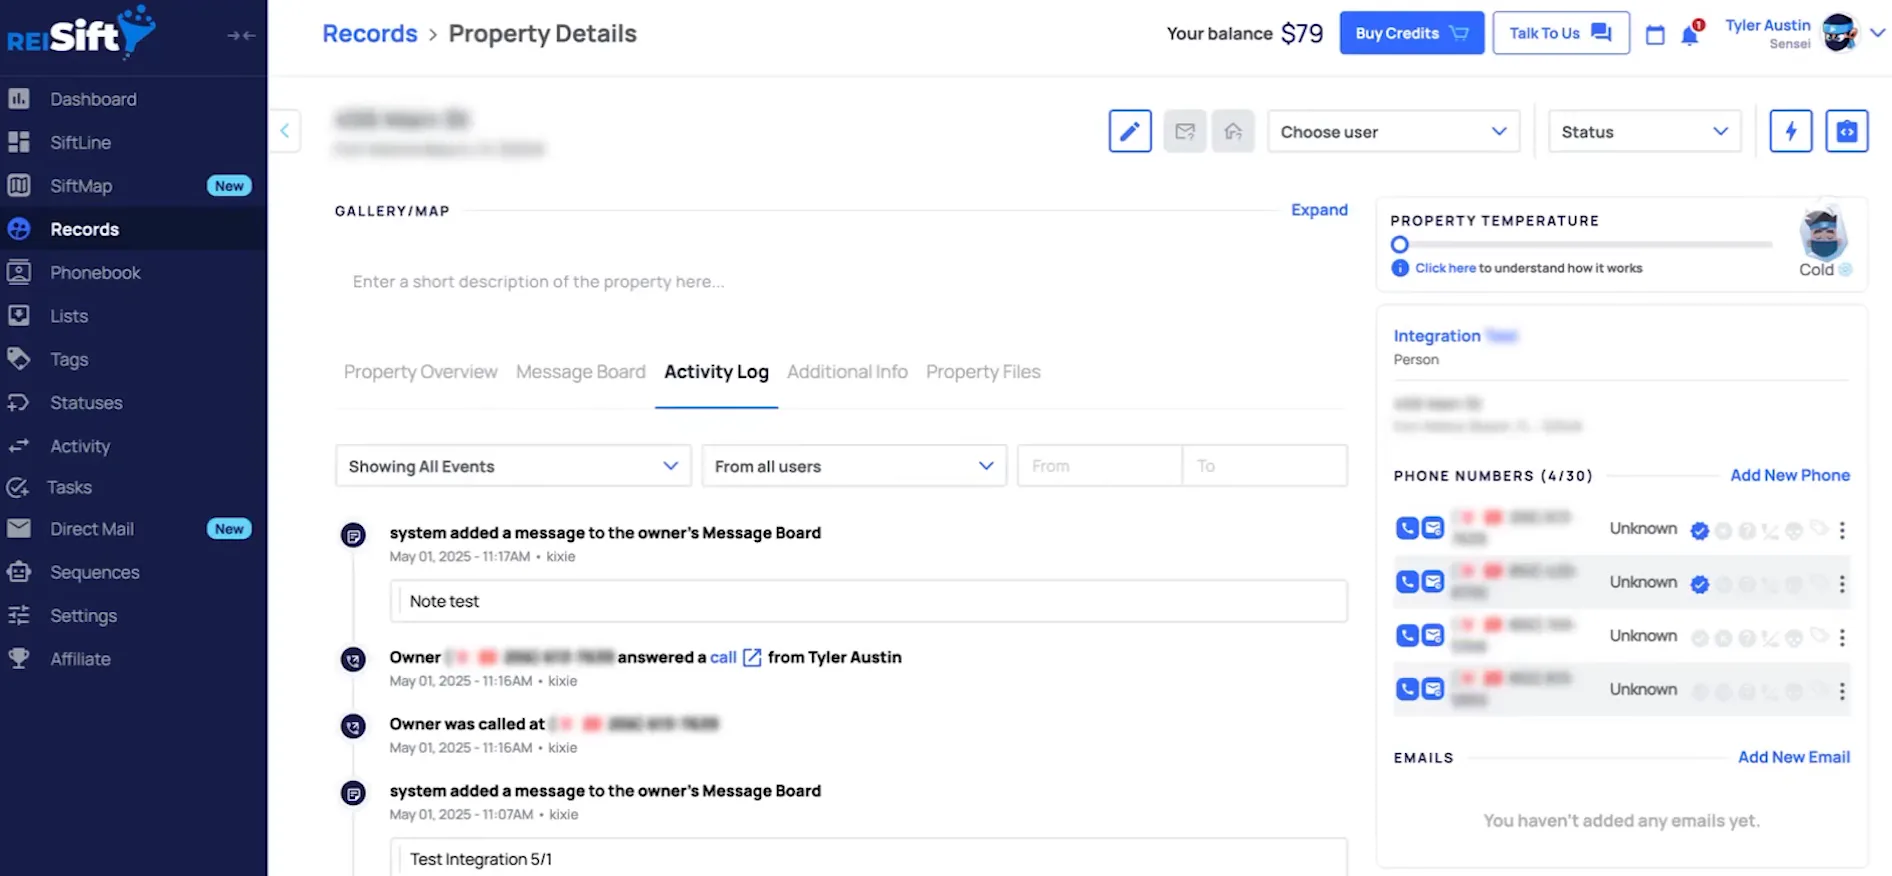Image resolution: width=1892 pixels, height=876 pixels.
Task: Open SiftMap from the sidebar
Action: tap(81, 186)
